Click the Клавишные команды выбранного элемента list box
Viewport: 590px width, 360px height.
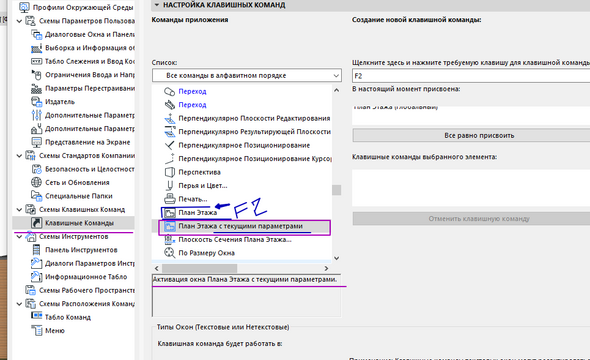pyautogui.click(x=471, y=187)
